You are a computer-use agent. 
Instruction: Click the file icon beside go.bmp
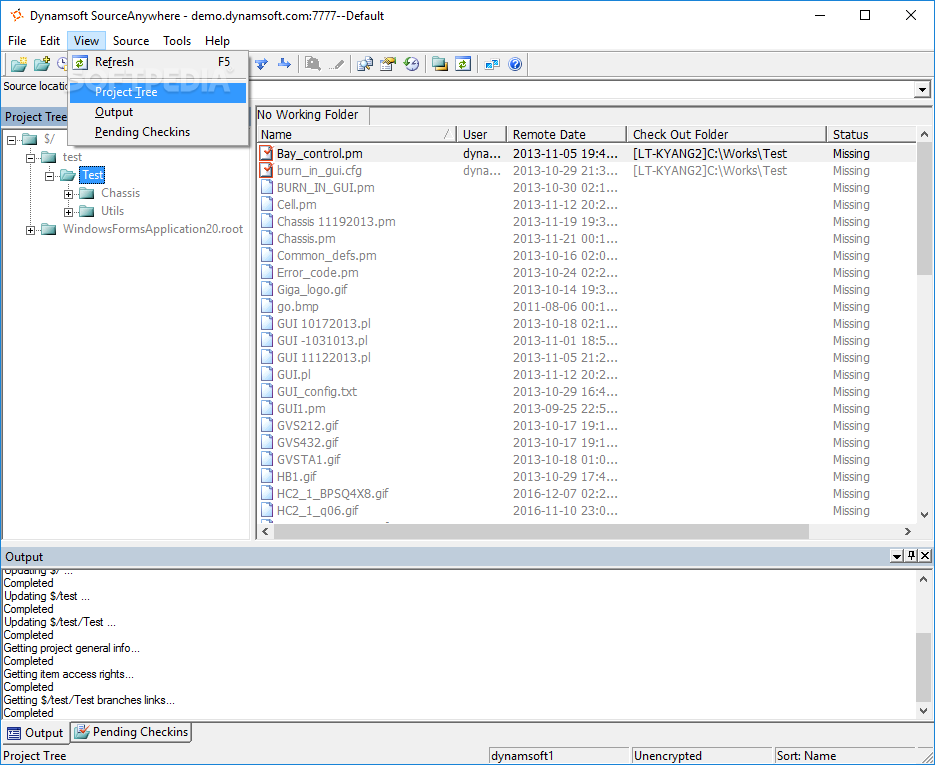point(267,306)
